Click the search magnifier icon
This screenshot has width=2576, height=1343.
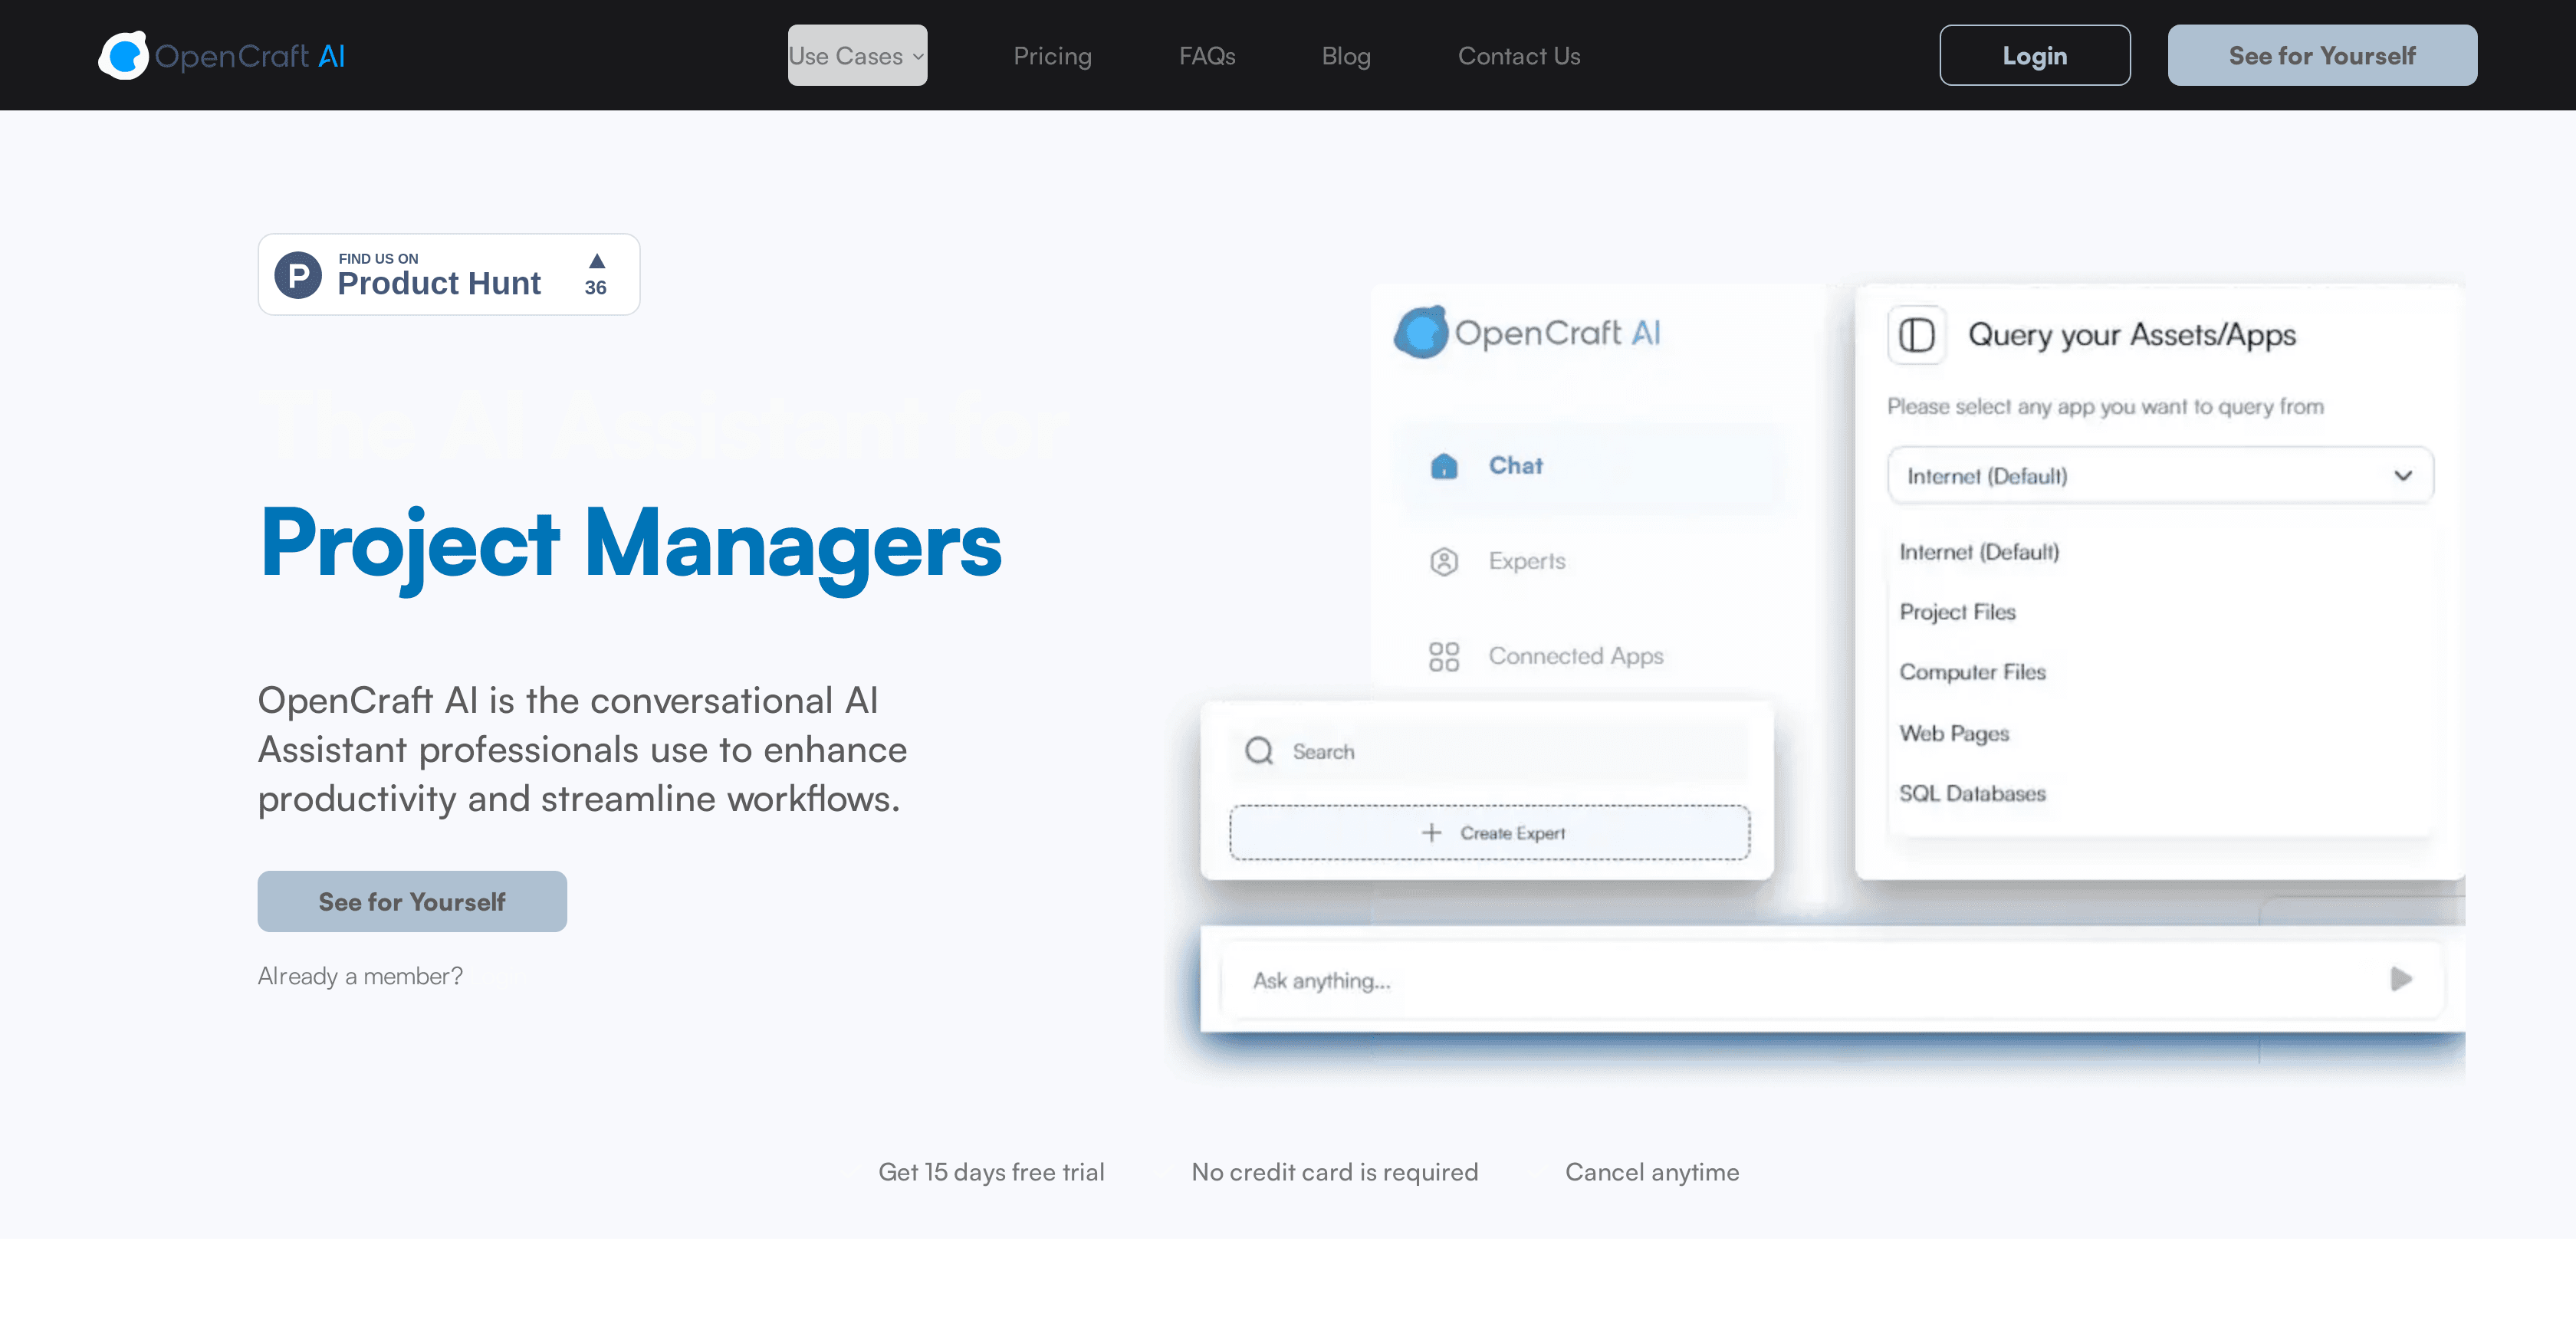tap(1259, 749)
